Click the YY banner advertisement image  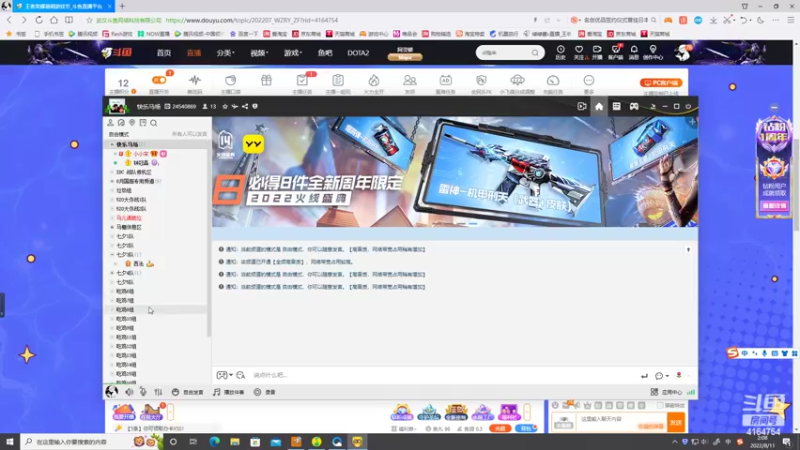(455, 172)
